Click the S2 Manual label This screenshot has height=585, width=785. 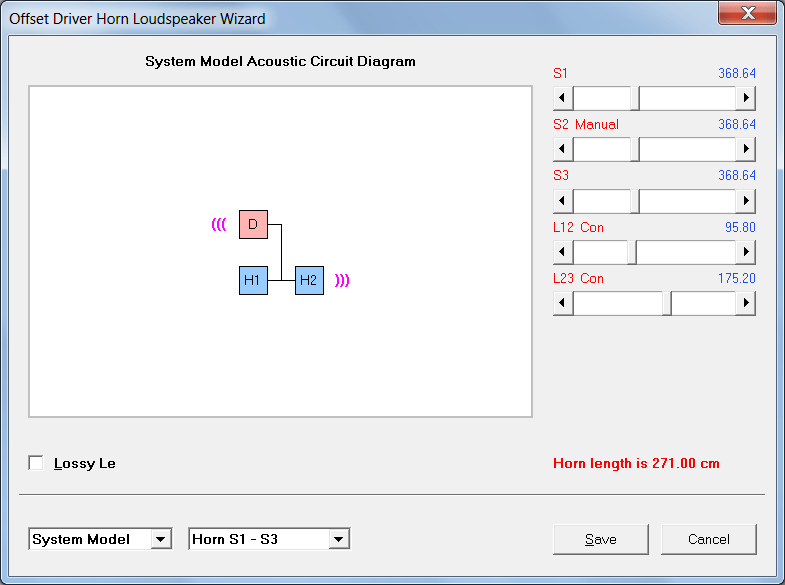click(586, 125)
